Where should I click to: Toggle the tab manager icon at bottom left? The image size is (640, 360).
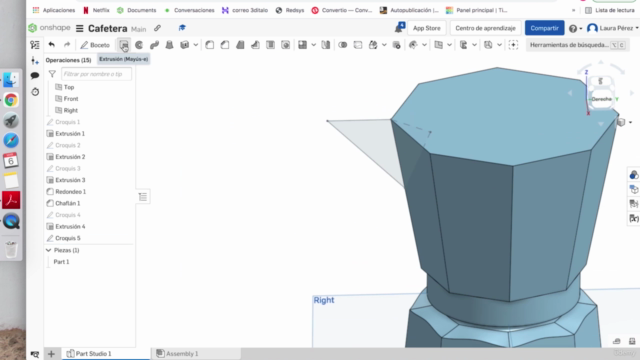tap(35, 354)
